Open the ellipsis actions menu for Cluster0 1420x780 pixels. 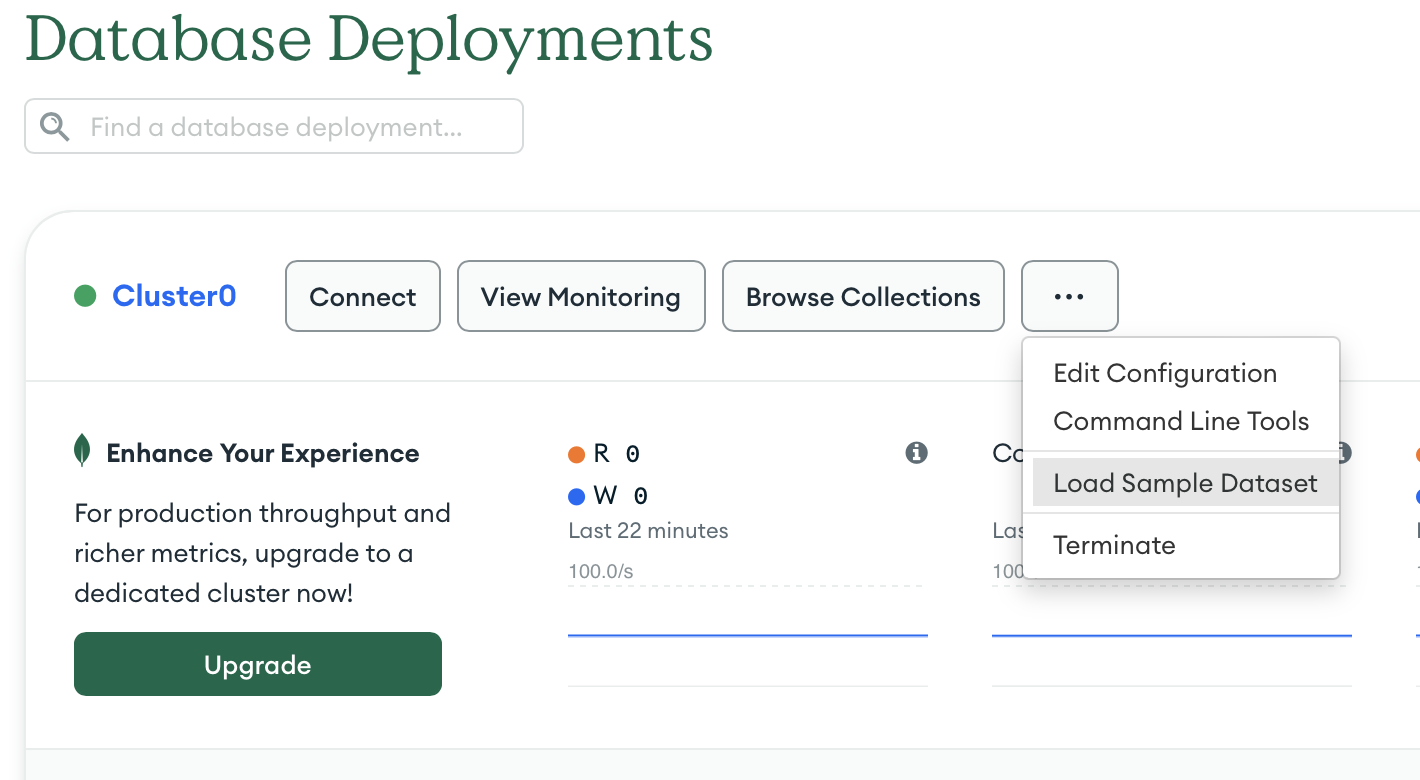tap(1069, 295)
